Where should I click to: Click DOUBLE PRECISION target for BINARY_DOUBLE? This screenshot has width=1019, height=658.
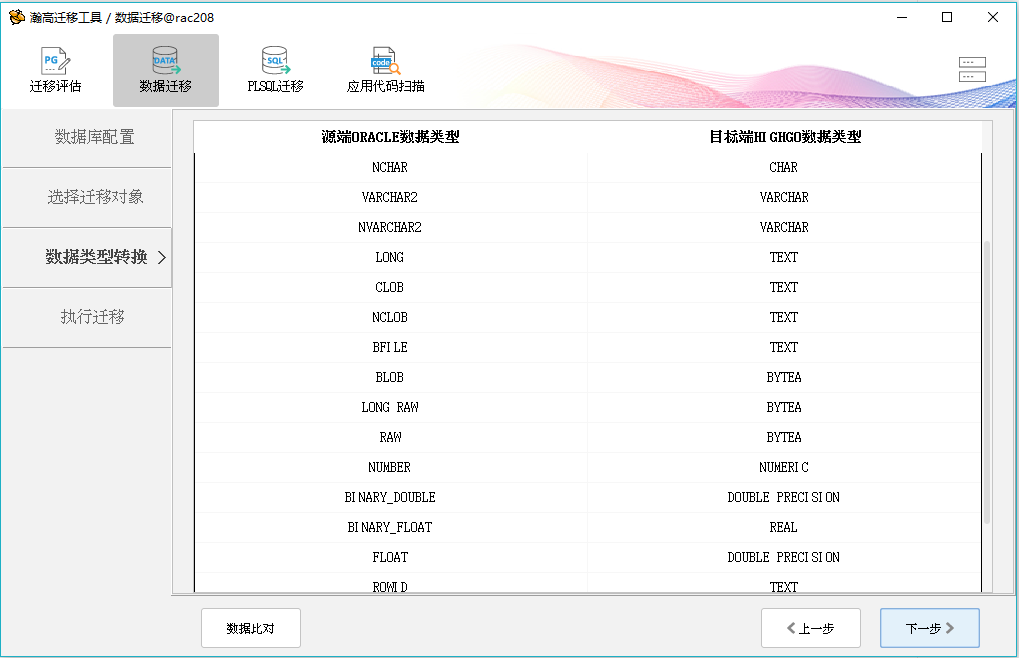point(784,498)
